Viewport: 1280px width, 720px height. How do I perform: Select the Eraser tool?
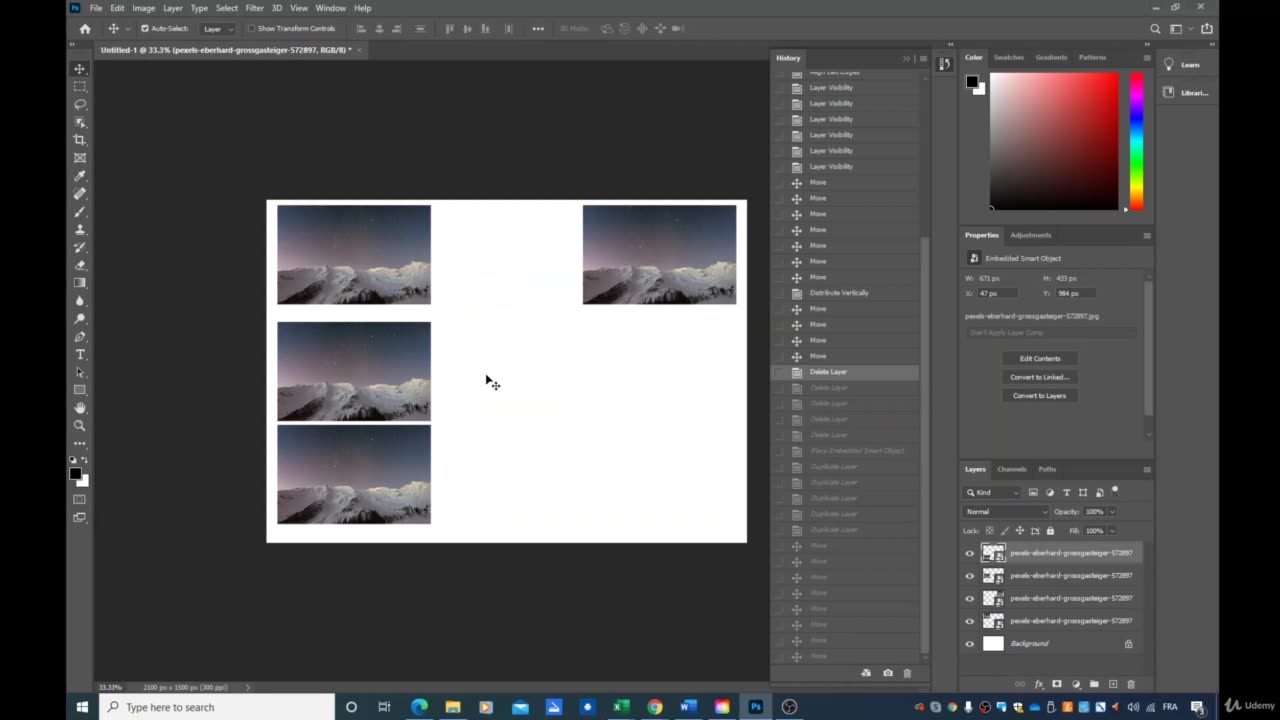click(x=80, y=265)
